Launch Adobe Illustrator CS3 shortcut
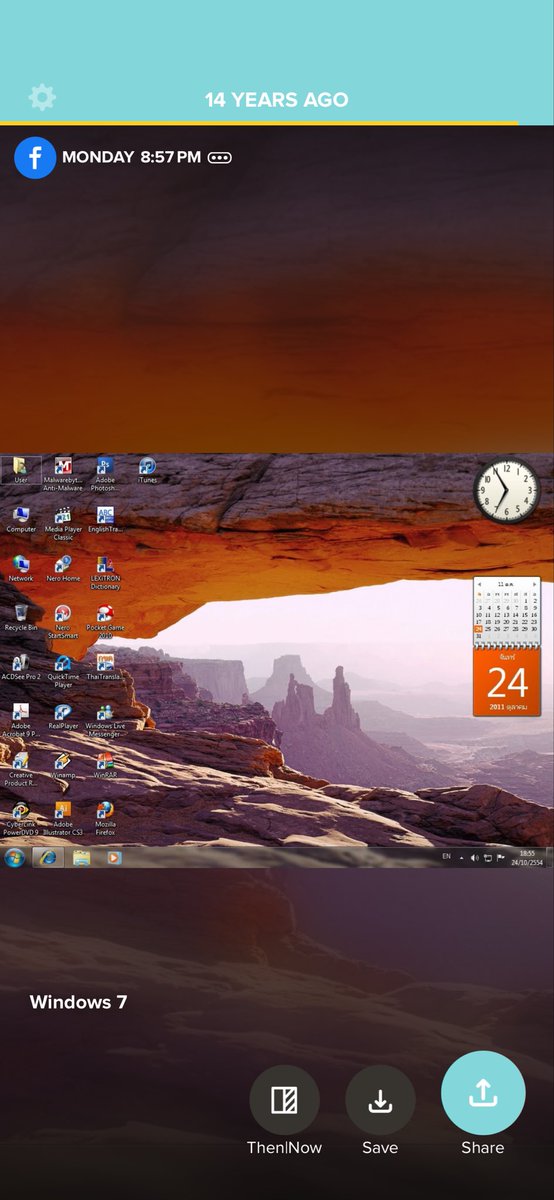The height and width of the screenshot is (1200, 554). (63, 818)
